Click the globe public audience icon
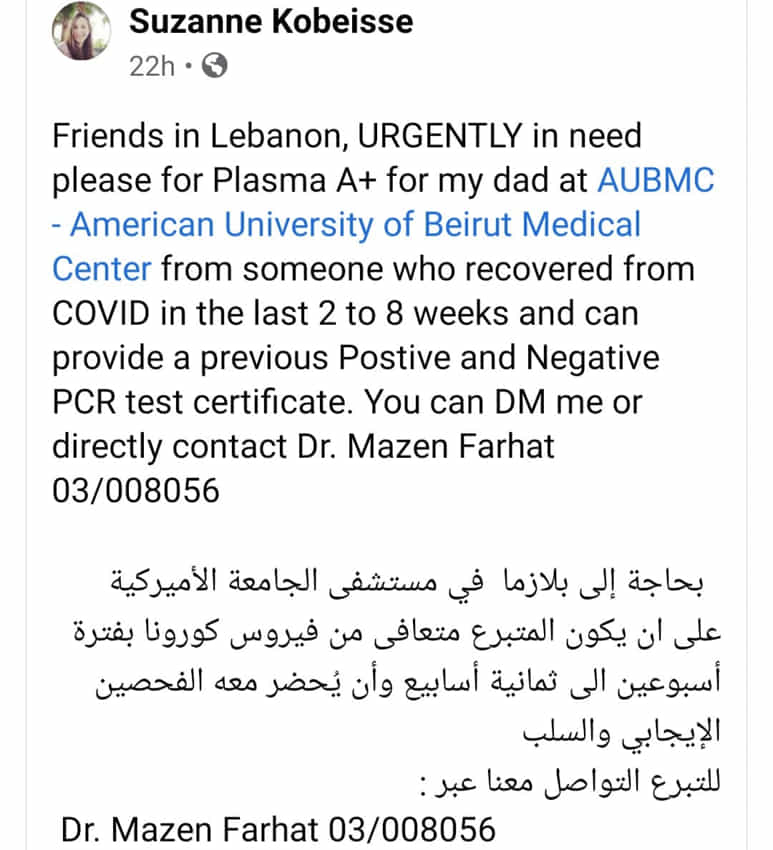773x850 pixels. coord(215,66)
